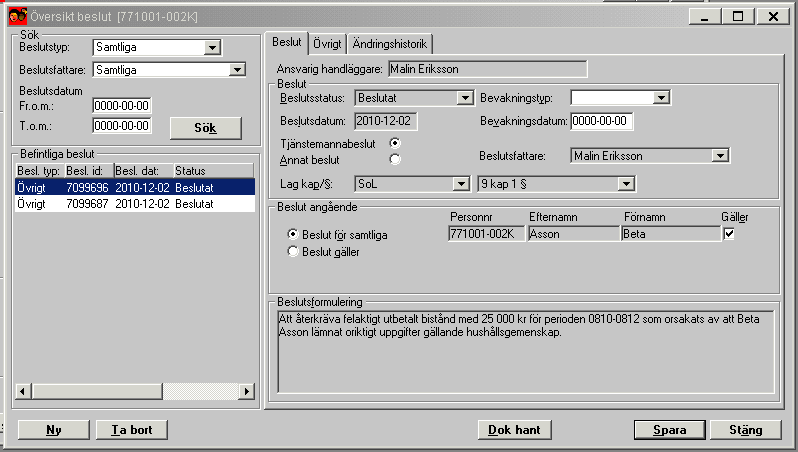The image size is (798, 452).
Task: Maximize the Översikt beslut window
Action: click(738, 16)
